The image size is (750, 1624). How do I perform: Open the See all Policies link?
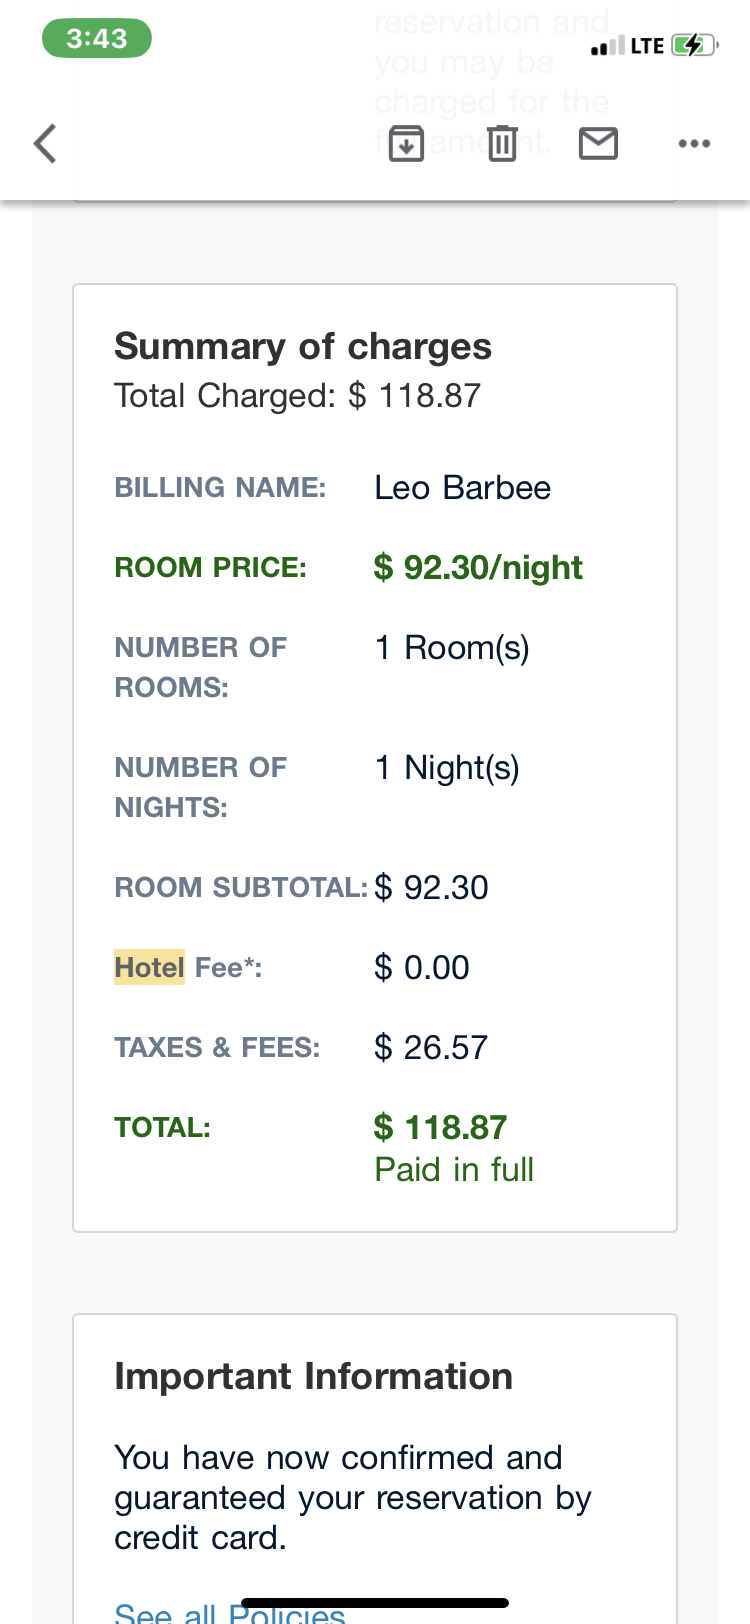pyautogui.click(x=230, y=1612)
